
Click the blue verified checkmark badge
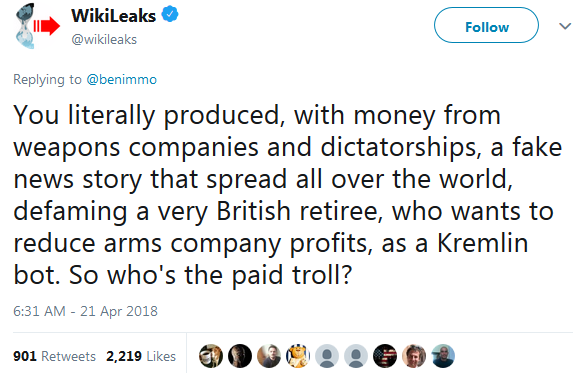click(x=170, y=14)
